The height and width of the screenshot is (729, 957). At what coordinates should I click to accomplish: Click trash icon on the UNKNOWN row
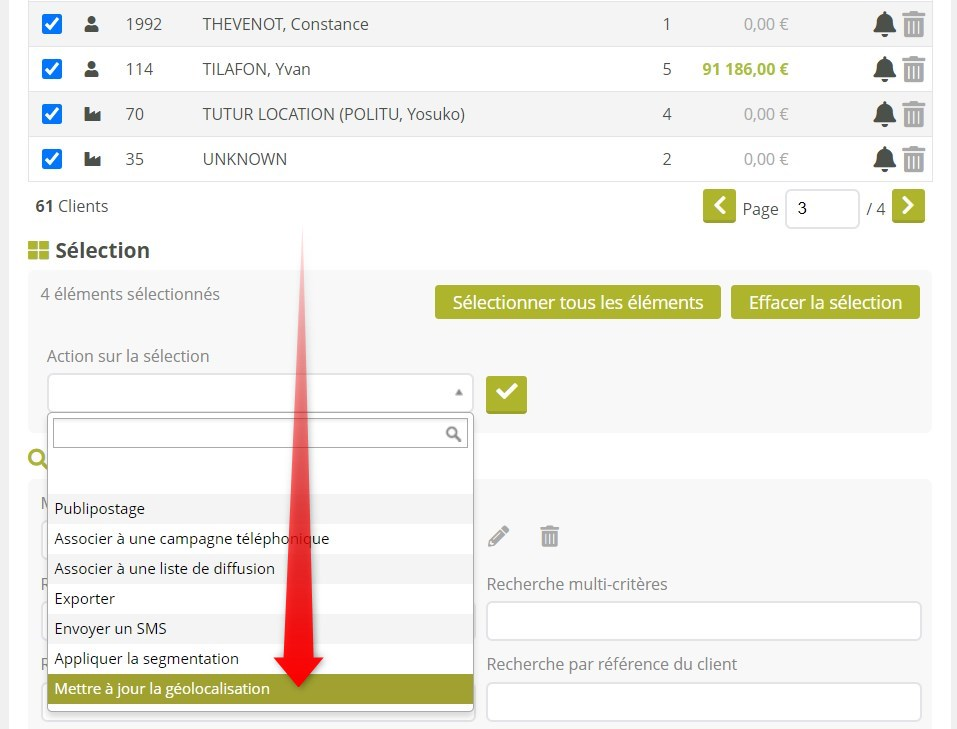[x=913, y=159]
